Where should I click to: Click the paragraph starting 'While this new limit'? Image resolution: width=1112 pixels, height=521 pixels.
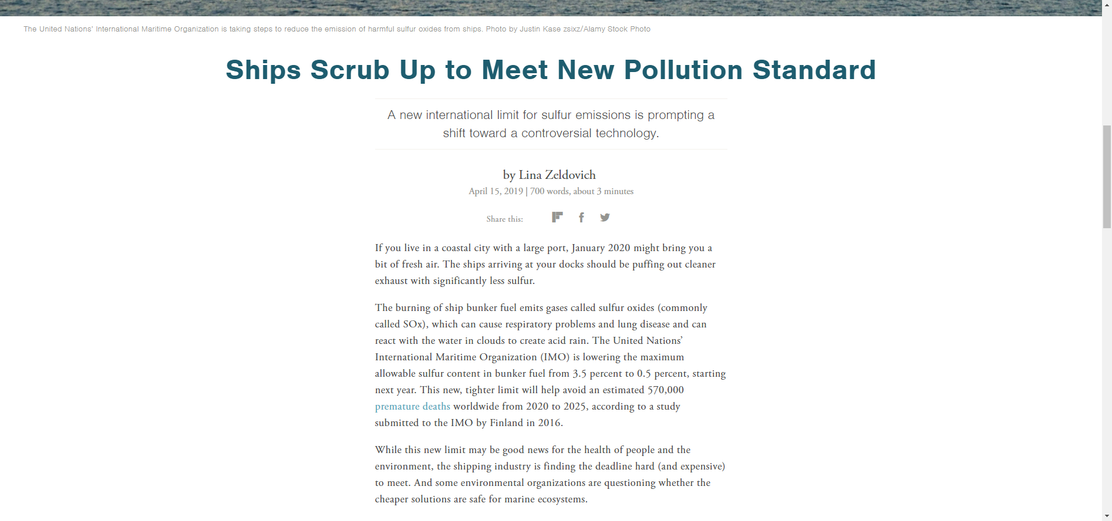tap(550, 474)
